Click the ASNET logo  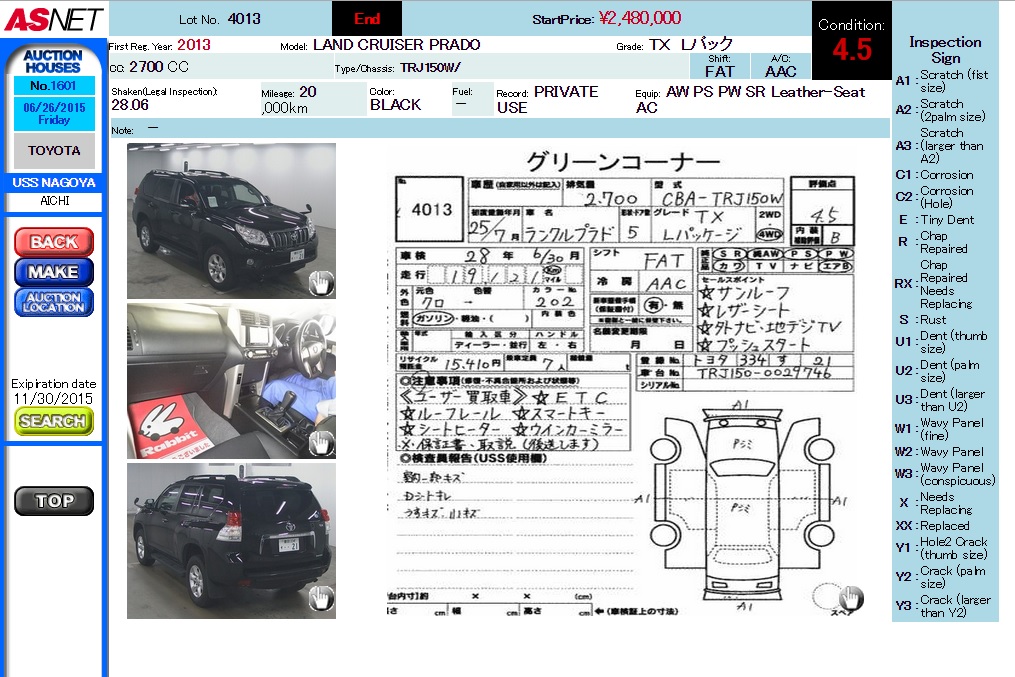(x=52, y=18)
